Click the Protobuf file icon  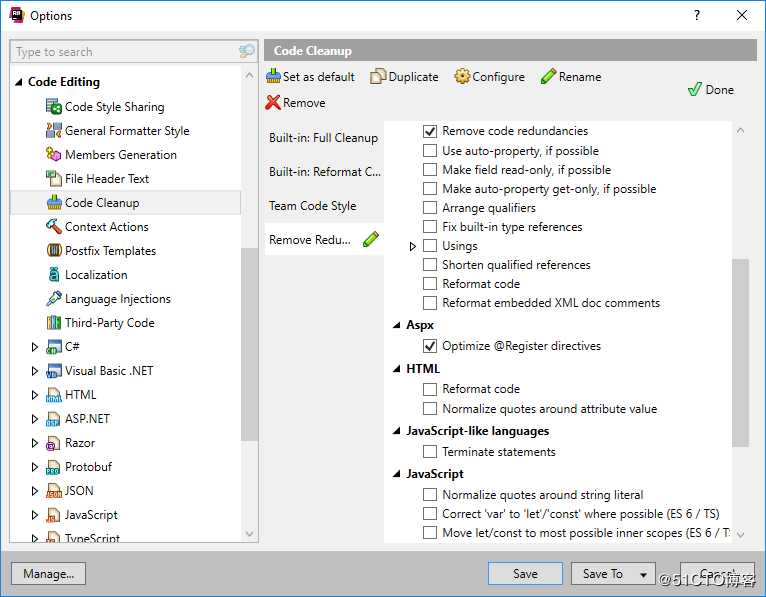point(53,467)
